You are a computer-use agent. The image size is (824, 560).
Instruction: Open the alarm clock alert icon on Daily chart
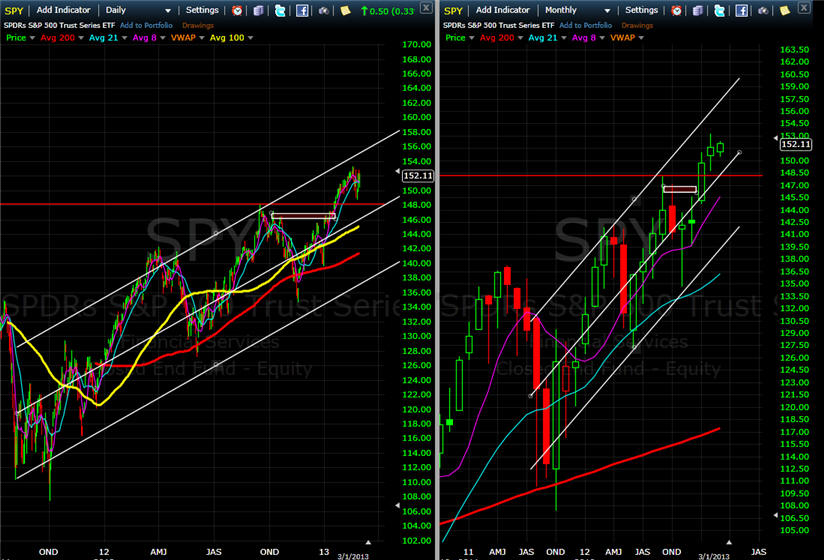[x=237, y=11]
